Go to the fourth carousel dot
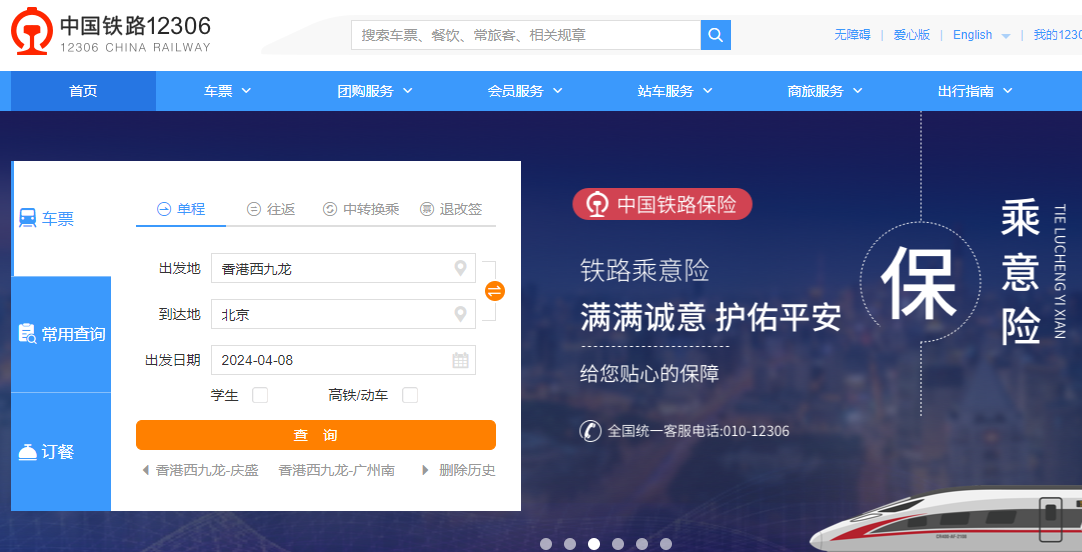 [x=618, y=544]
